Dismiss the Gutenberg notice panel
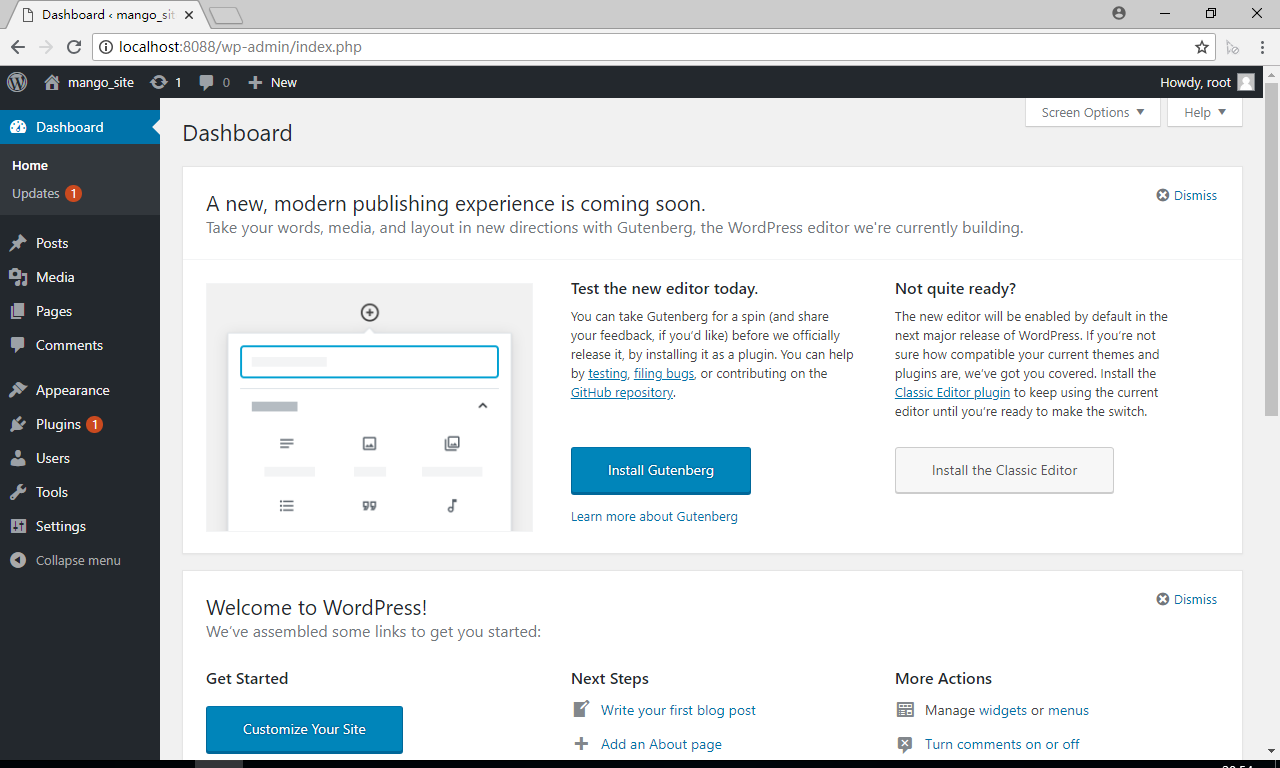This screenshot has width=1280, height=768. pos(1187,195)
